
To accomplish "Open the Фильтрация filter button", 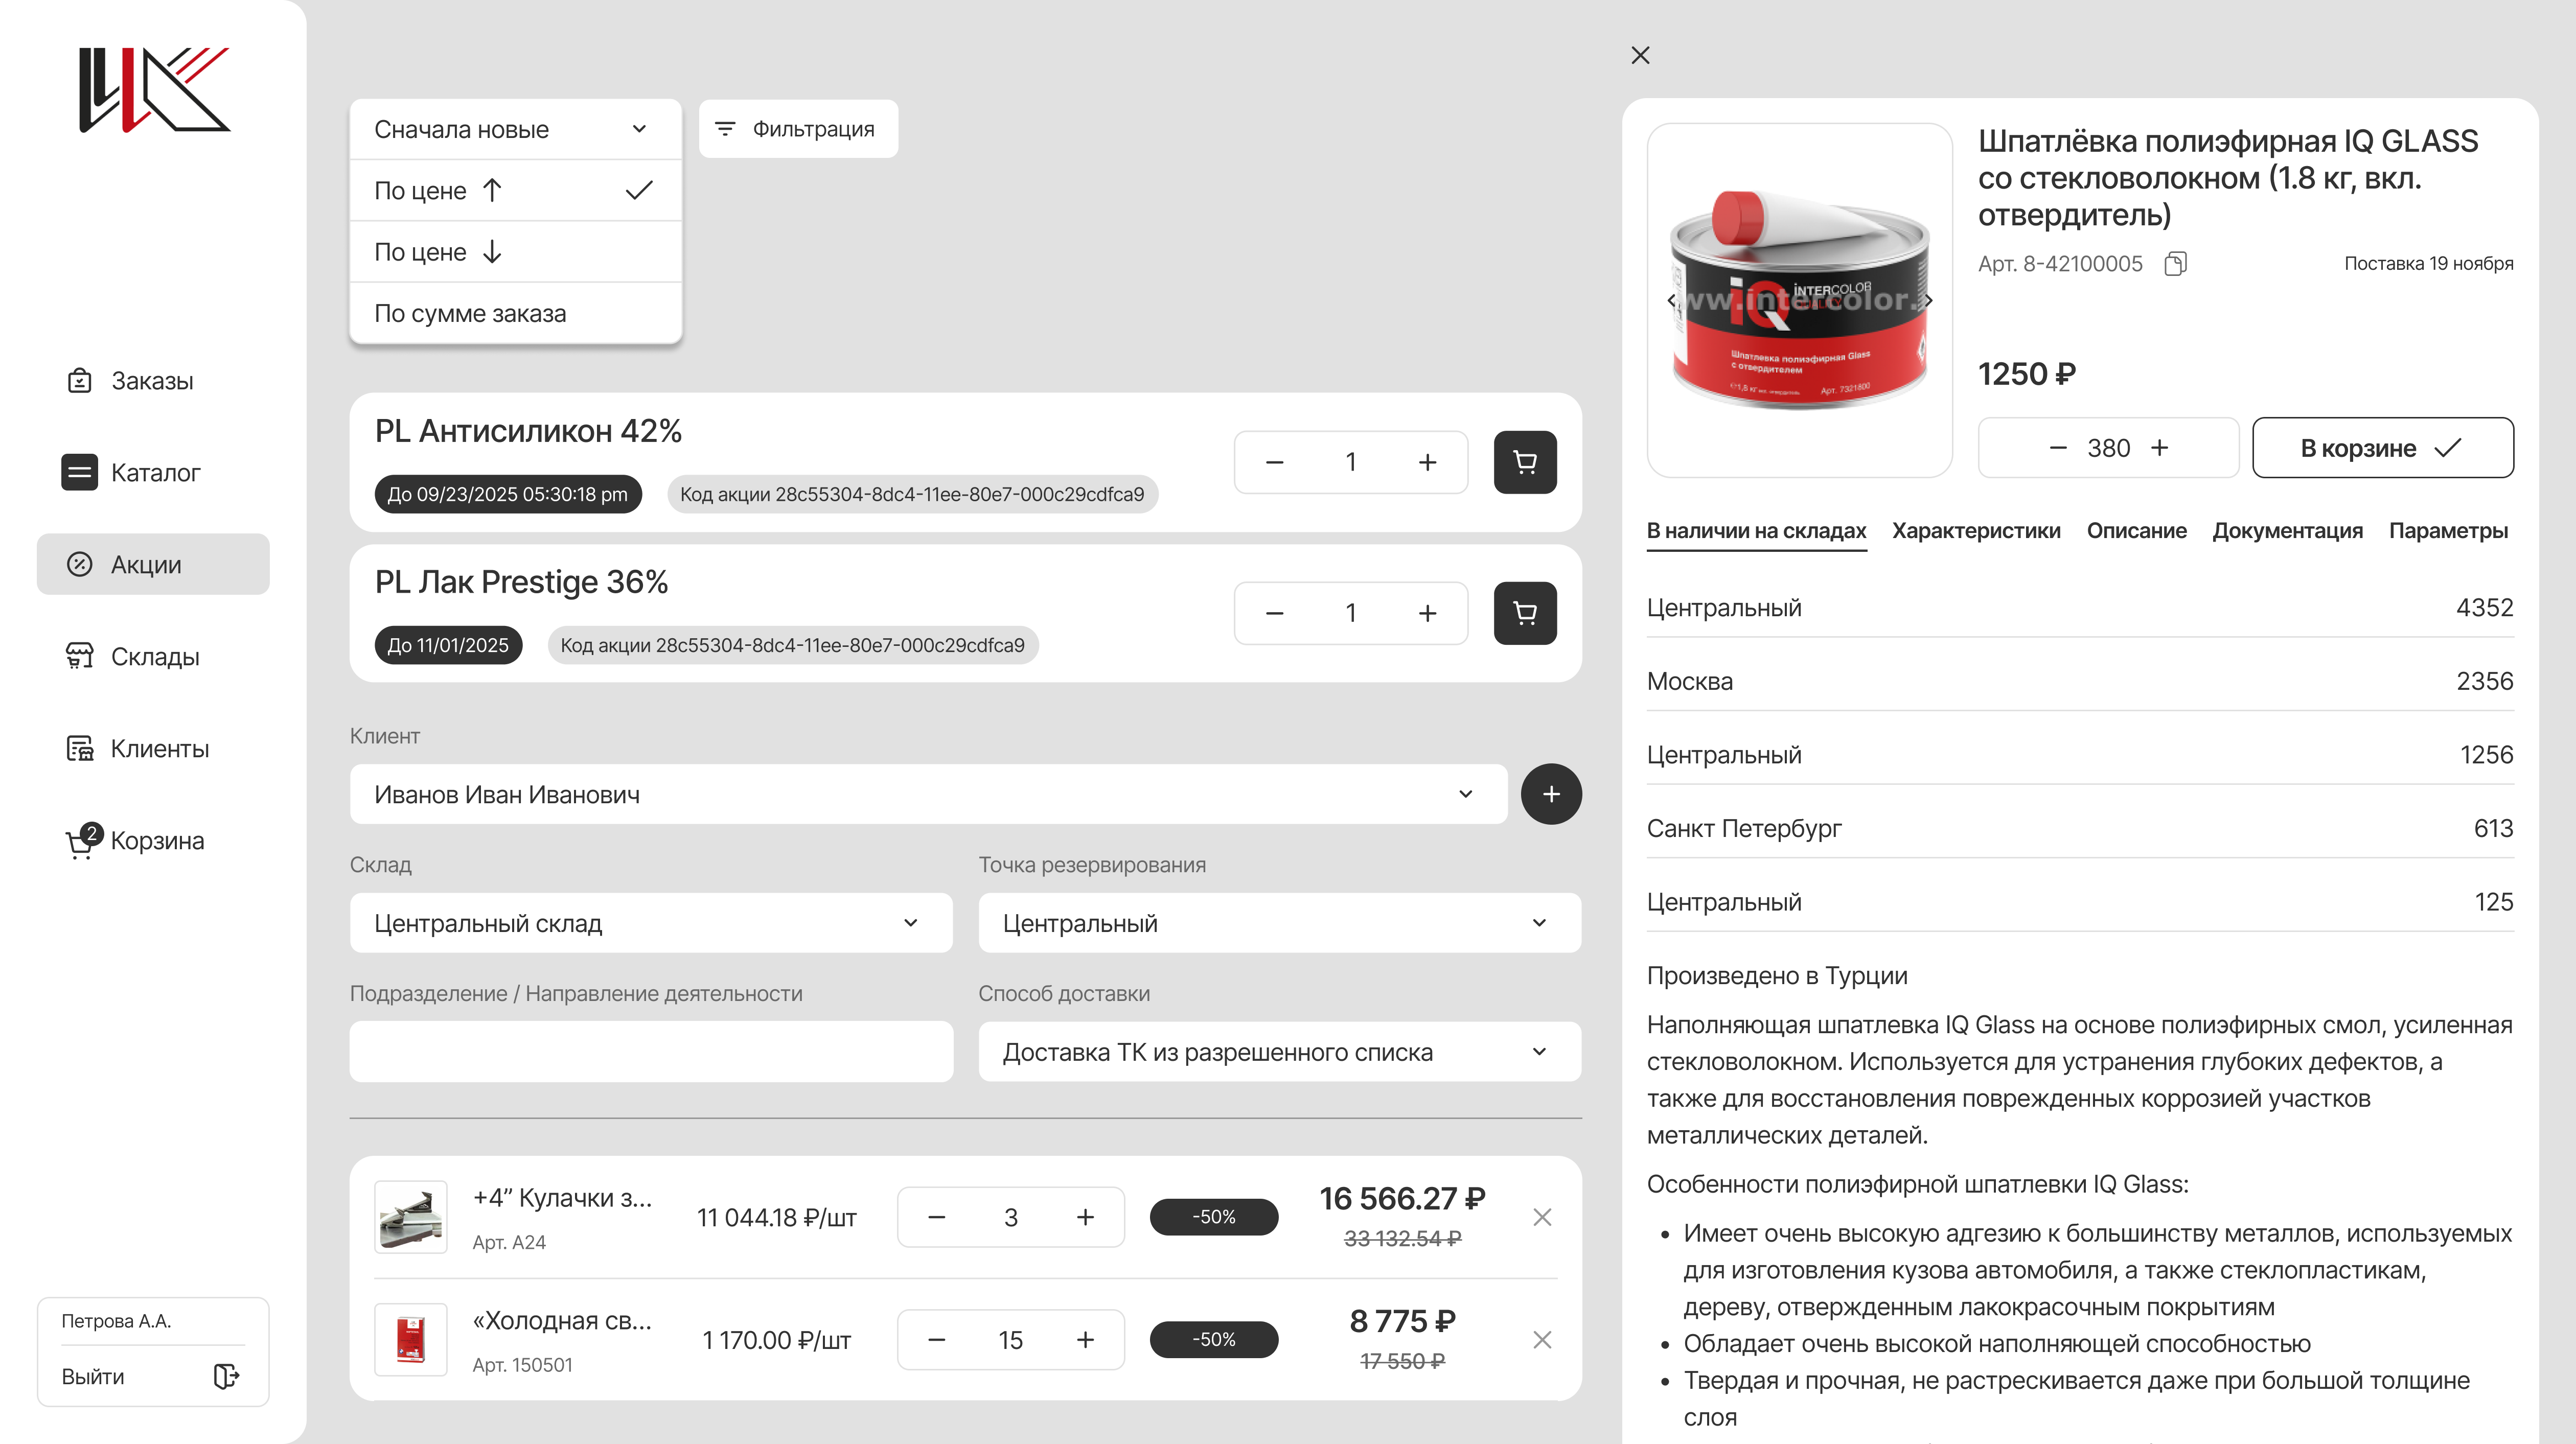I will click(797, 129).
